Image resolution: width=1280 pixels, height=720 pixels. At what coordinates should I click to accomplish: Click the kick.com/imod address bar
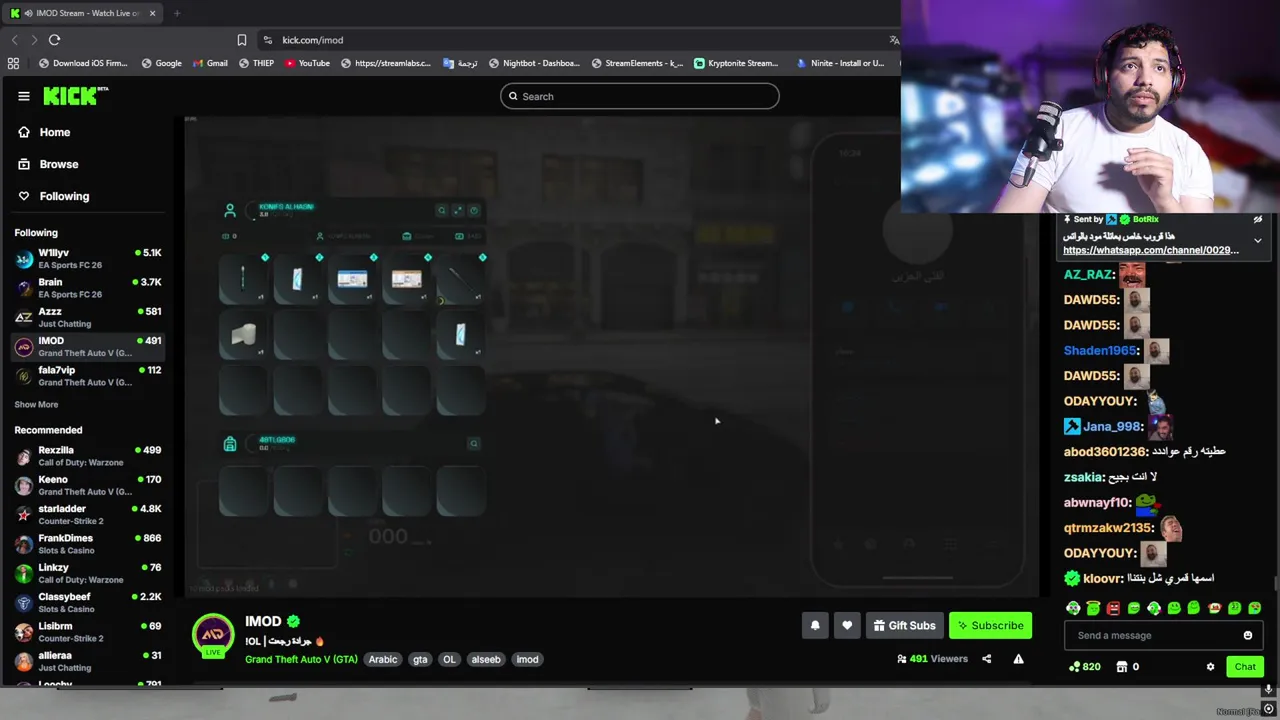tap(313, 40)
